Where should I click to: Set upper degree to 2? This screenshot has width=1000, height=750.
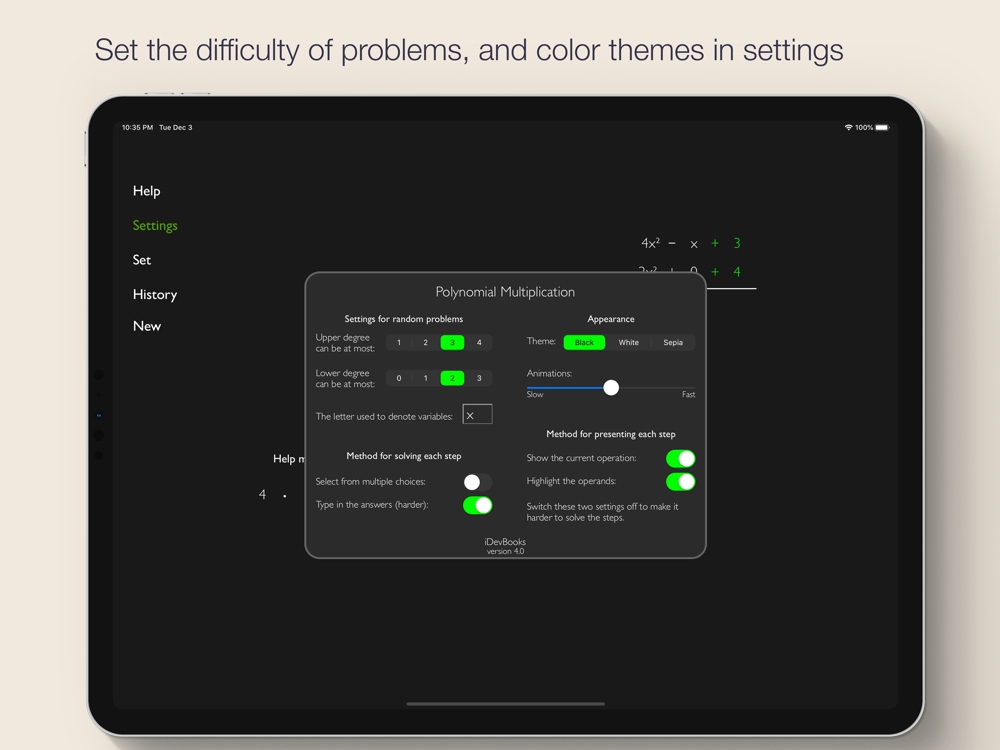(x=425, y=342)
